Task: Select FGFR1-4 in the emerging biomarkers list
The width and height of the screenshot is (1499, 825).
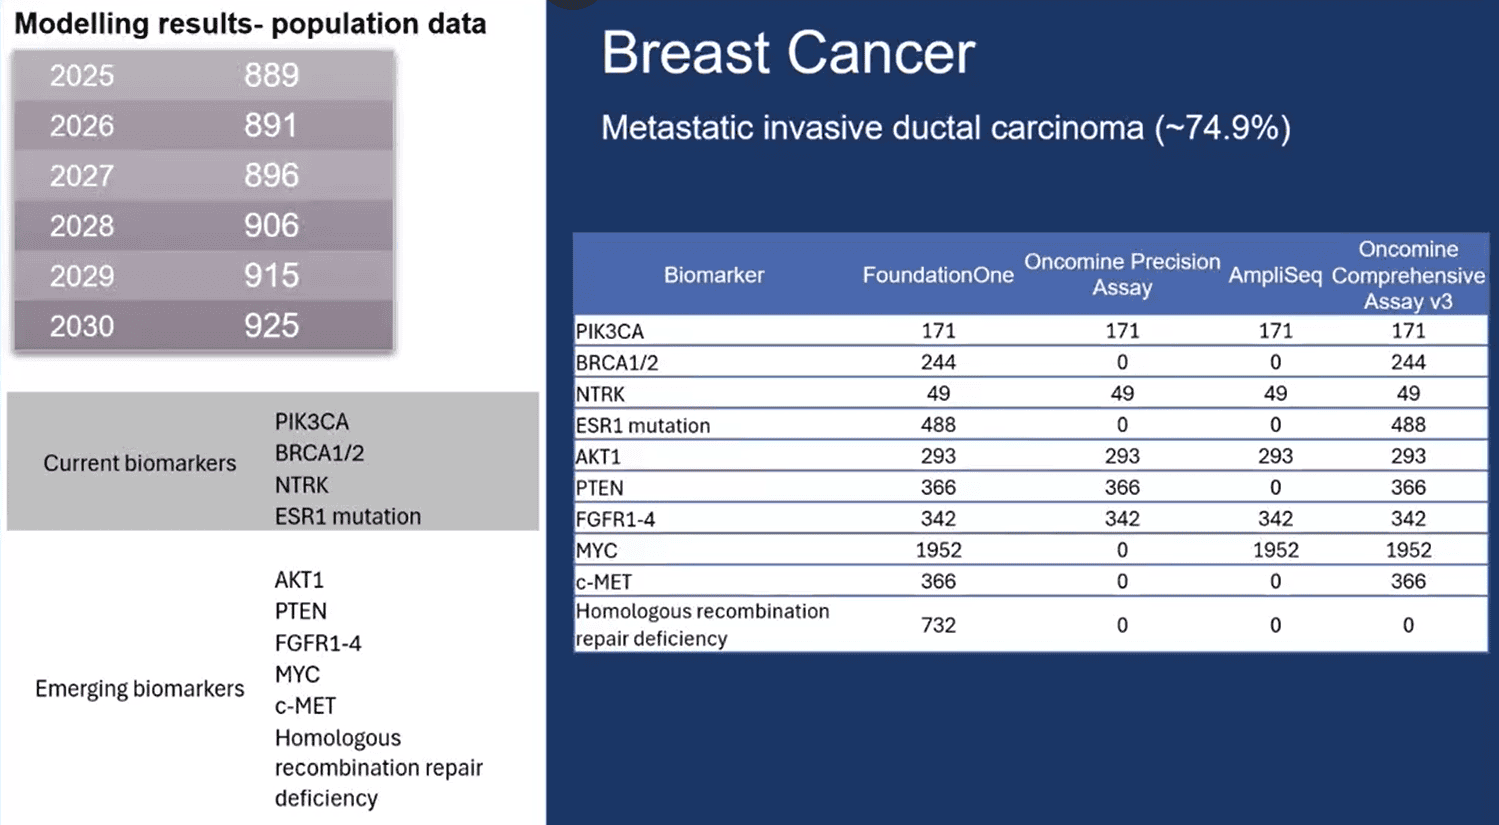Action: (x=318, y=643)
